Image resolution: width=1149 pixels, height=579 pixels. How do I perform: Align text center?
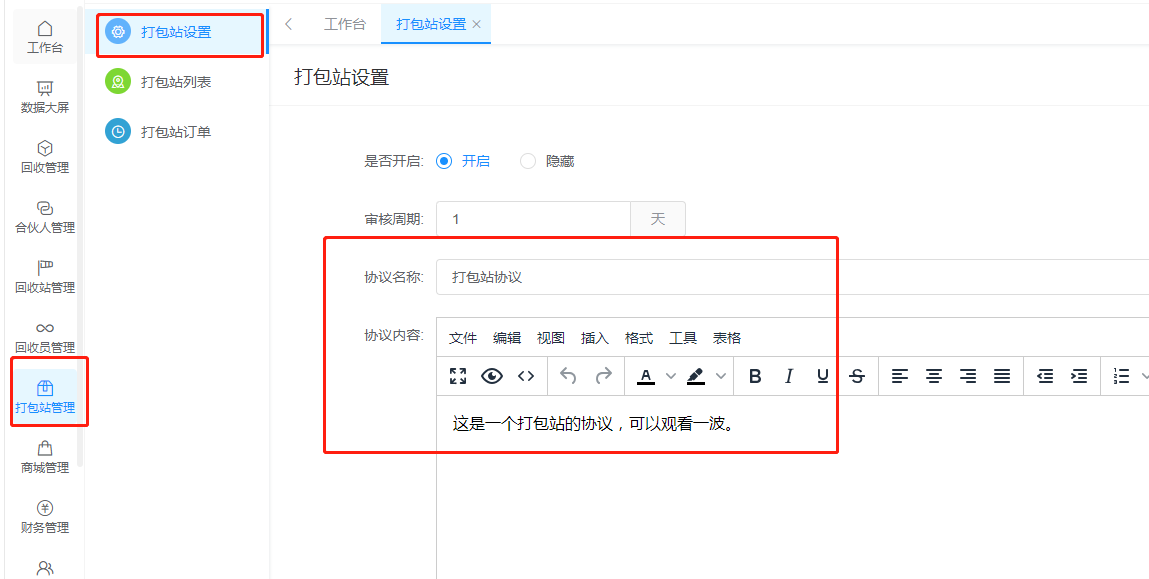(934, 376)
